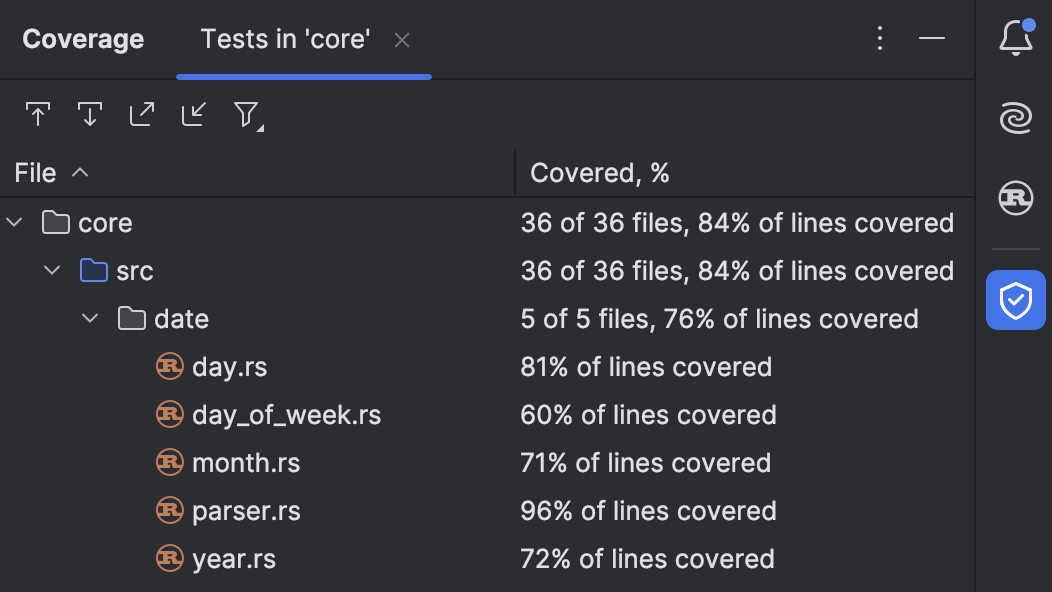
Task: Open the Coverage tool window options menu
Action: pos(879,37)
